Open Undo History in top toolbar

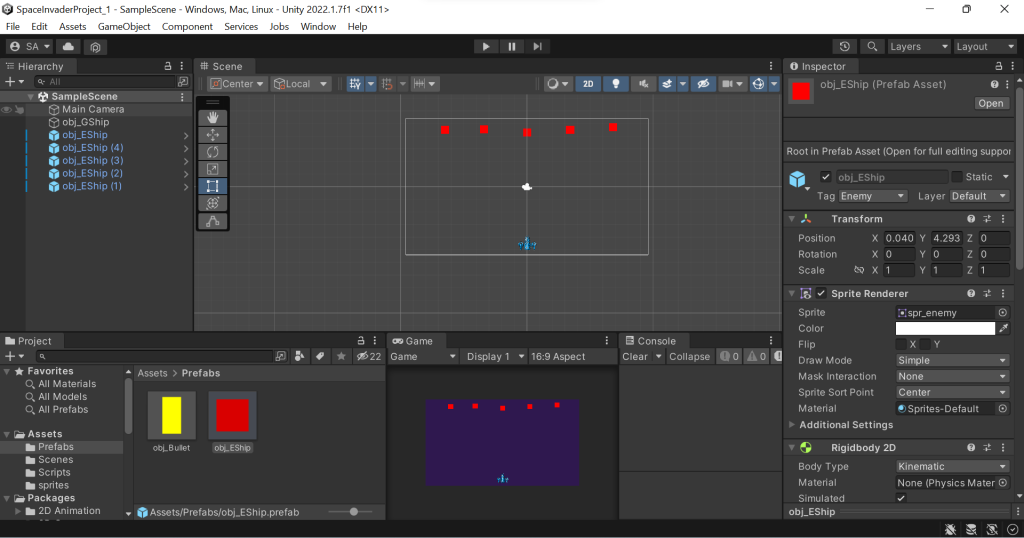pos(845,46)
